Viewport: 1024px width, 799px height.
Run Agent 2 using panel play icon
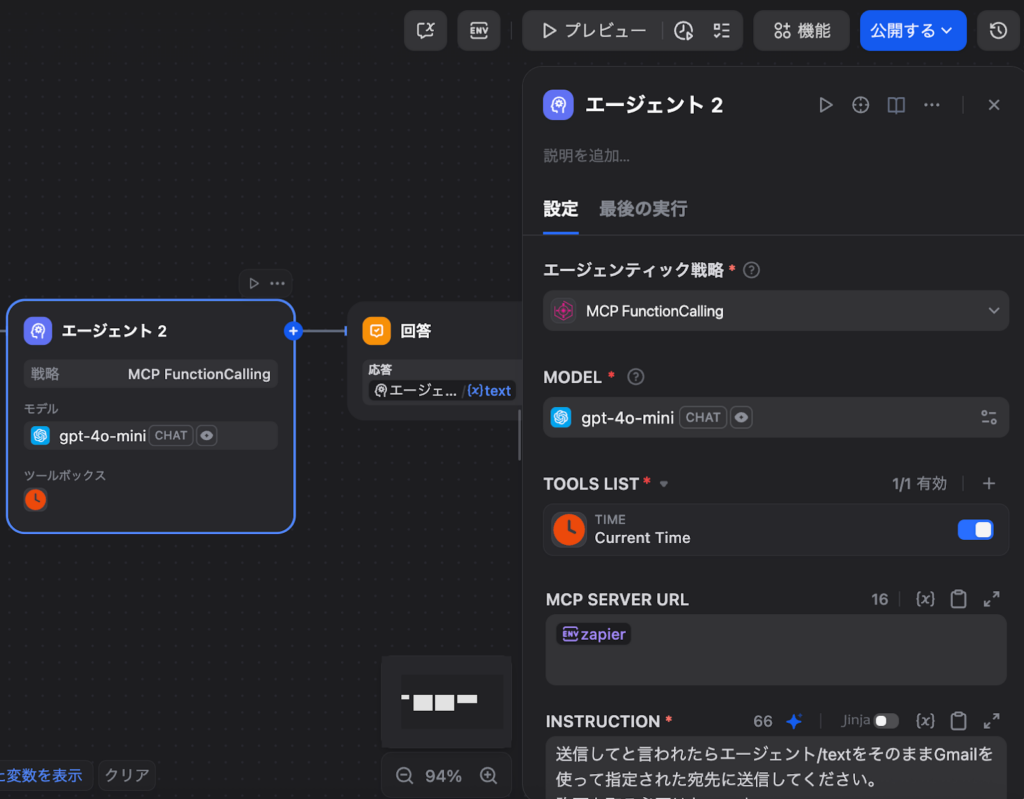[825, 105]
